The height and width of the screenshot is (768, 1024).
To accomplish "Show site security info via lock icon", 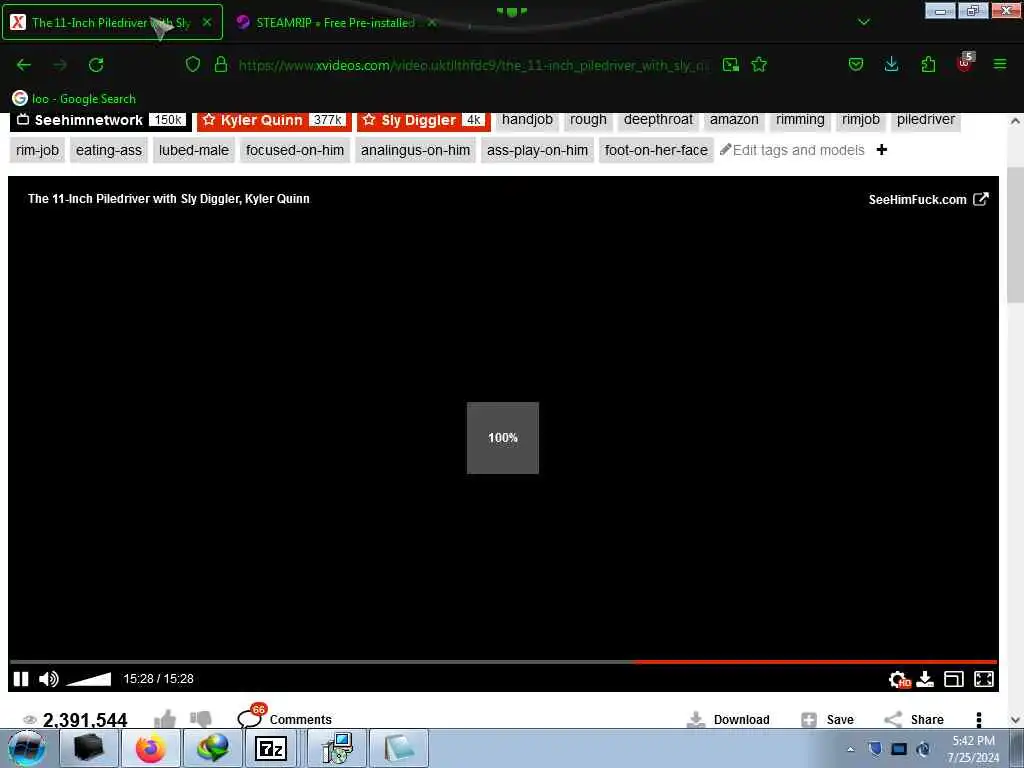I will pos(221,65).
